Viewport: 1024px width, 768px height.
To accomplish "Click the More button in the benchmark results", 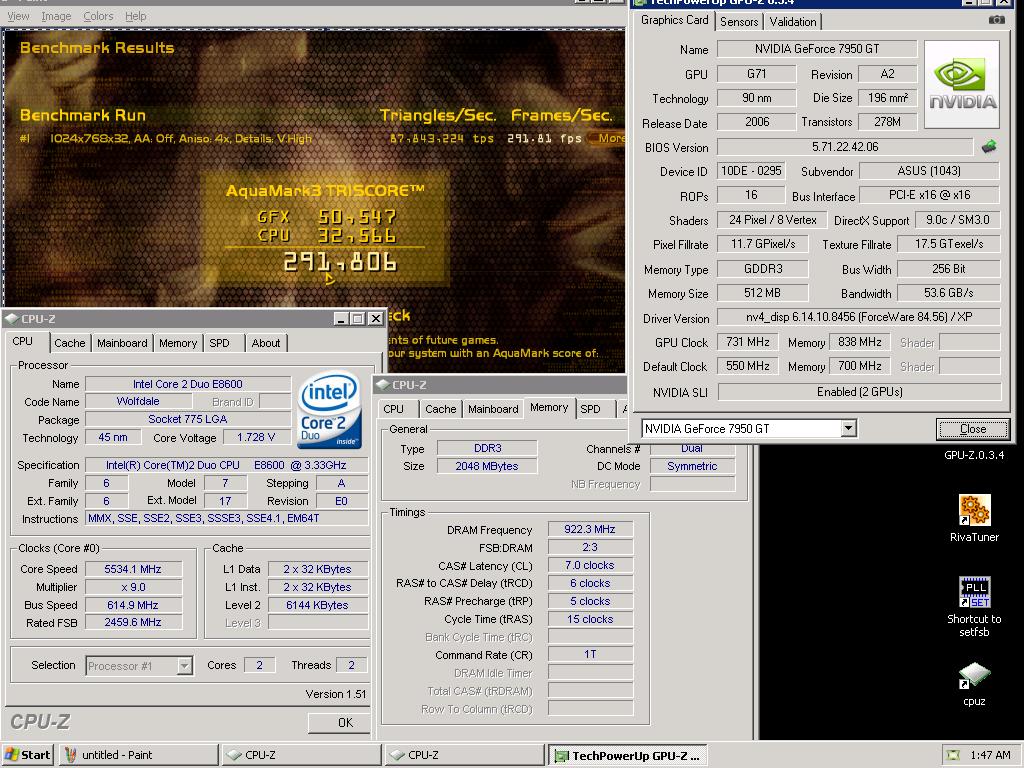I will 607,138.
